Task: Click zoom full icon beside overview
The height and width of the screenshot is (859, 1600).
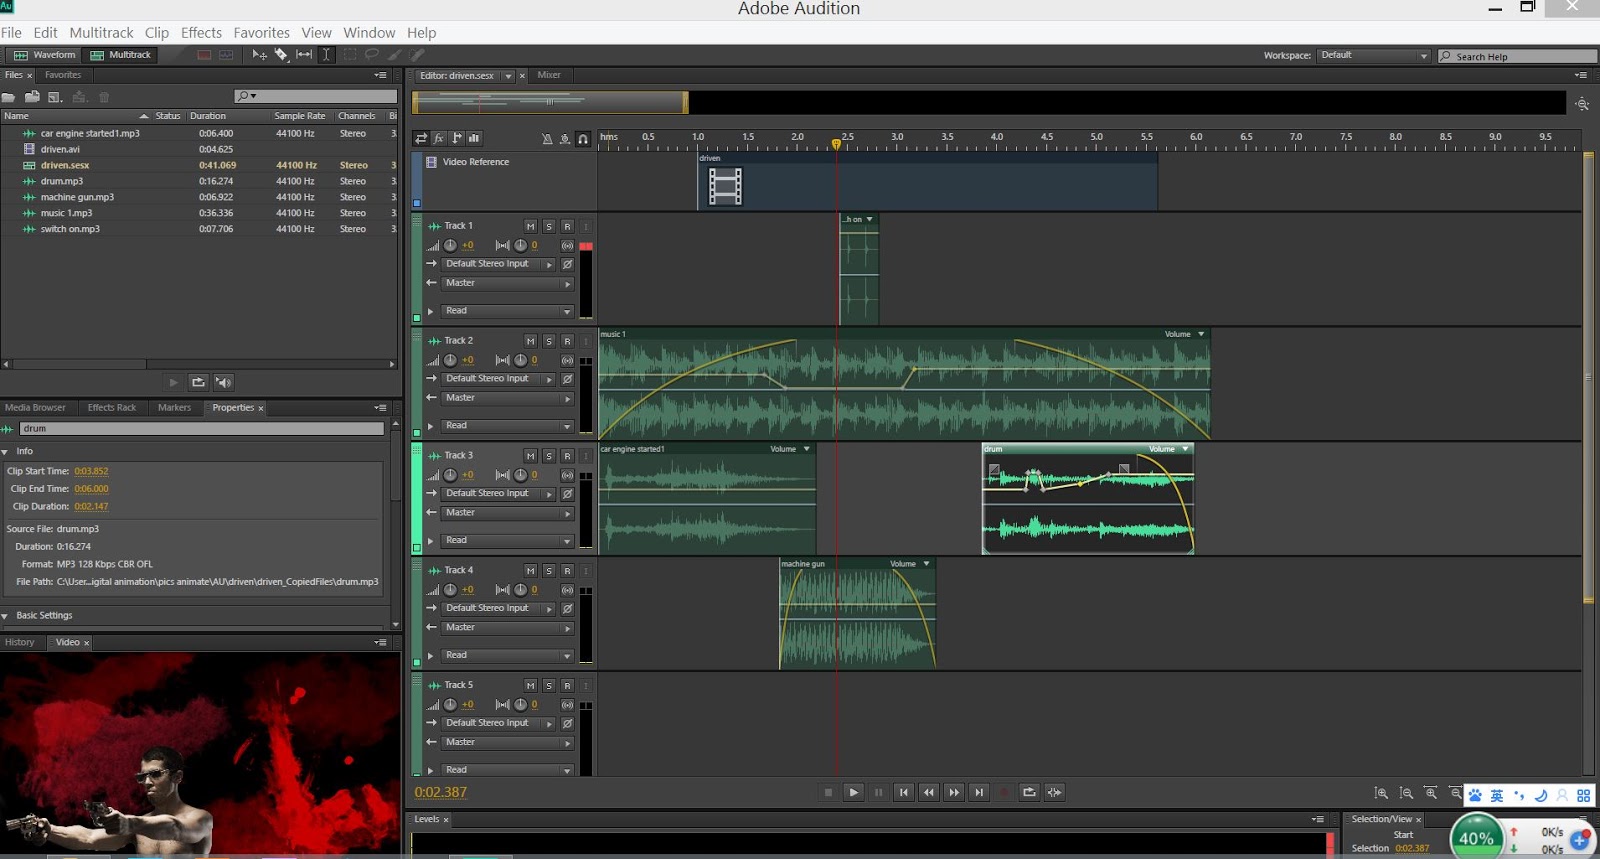Action: pos(1582,104)
